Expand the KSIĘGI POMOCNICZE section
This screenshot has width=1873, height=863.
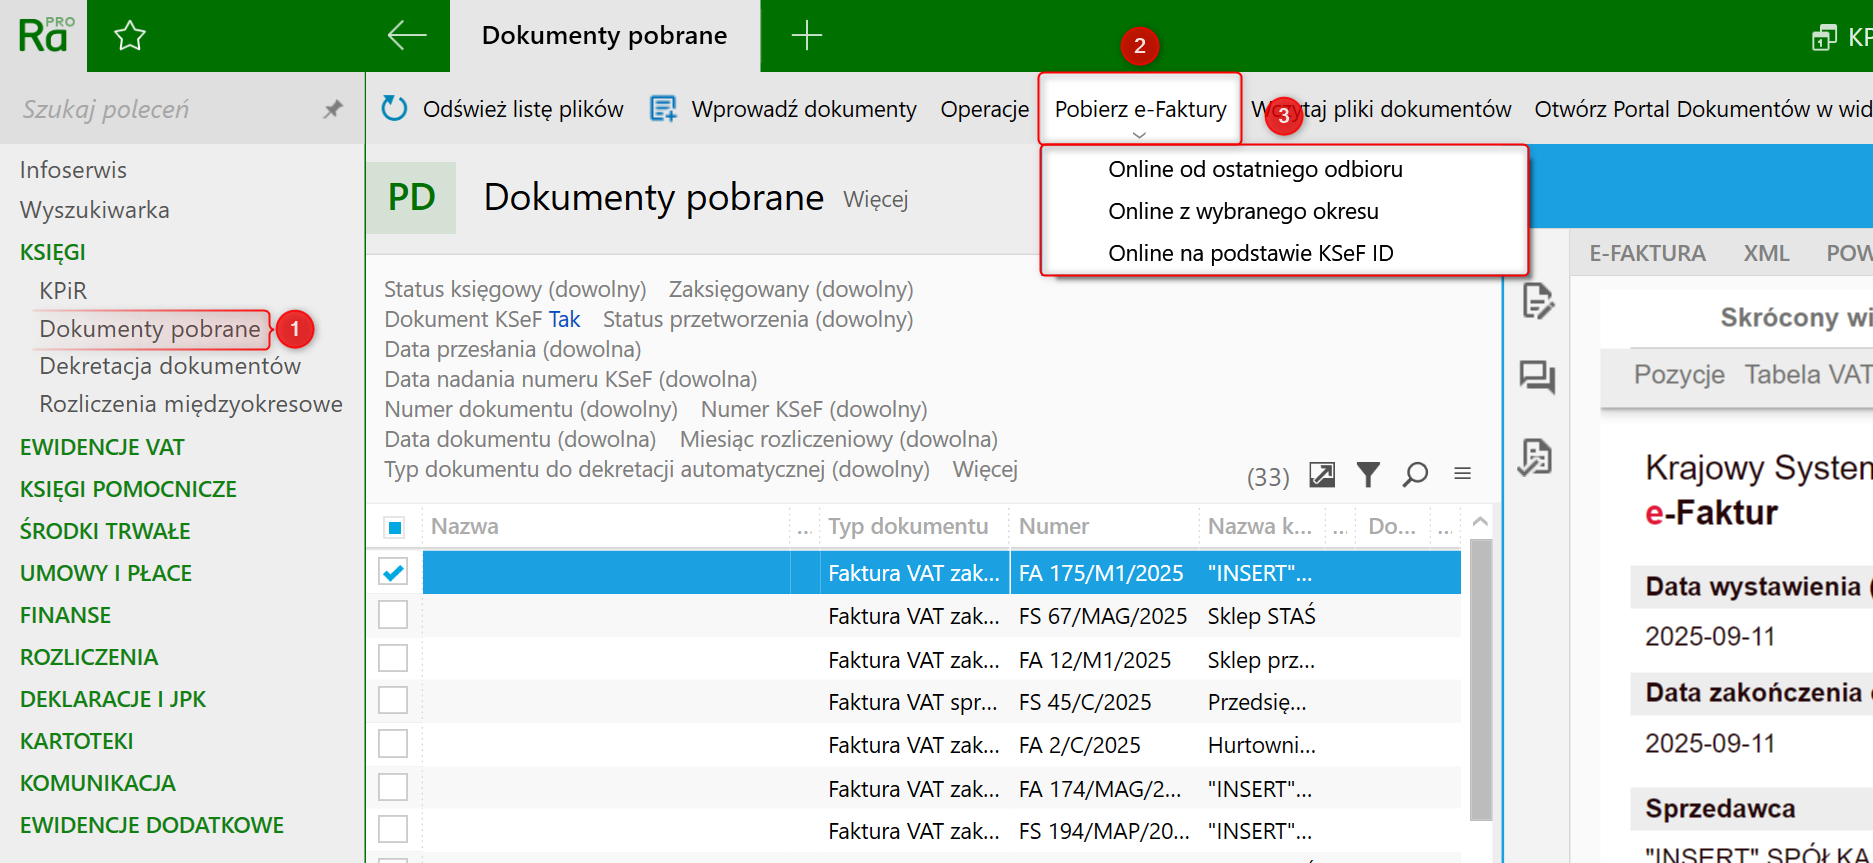point(128,489)
